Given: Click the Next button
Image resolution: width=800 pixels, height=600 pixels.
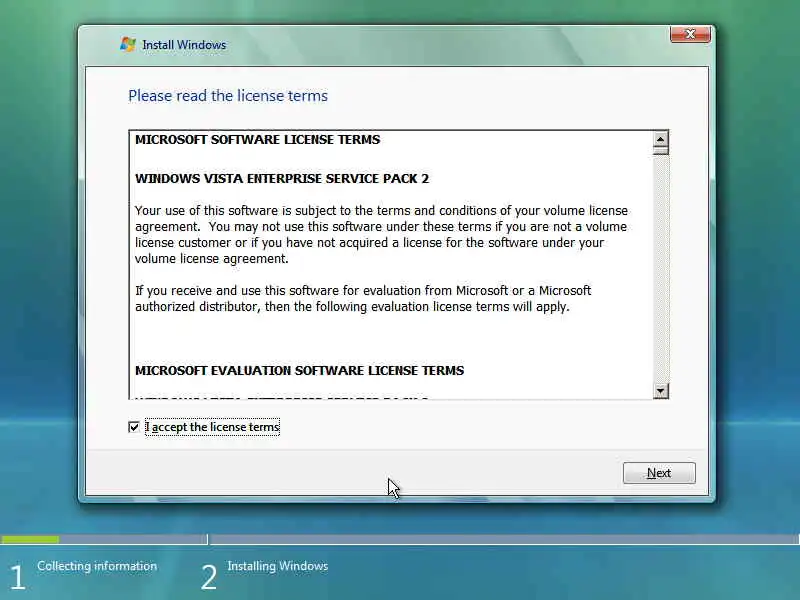Looking at the screenshot, I should [x=659, y=473].
